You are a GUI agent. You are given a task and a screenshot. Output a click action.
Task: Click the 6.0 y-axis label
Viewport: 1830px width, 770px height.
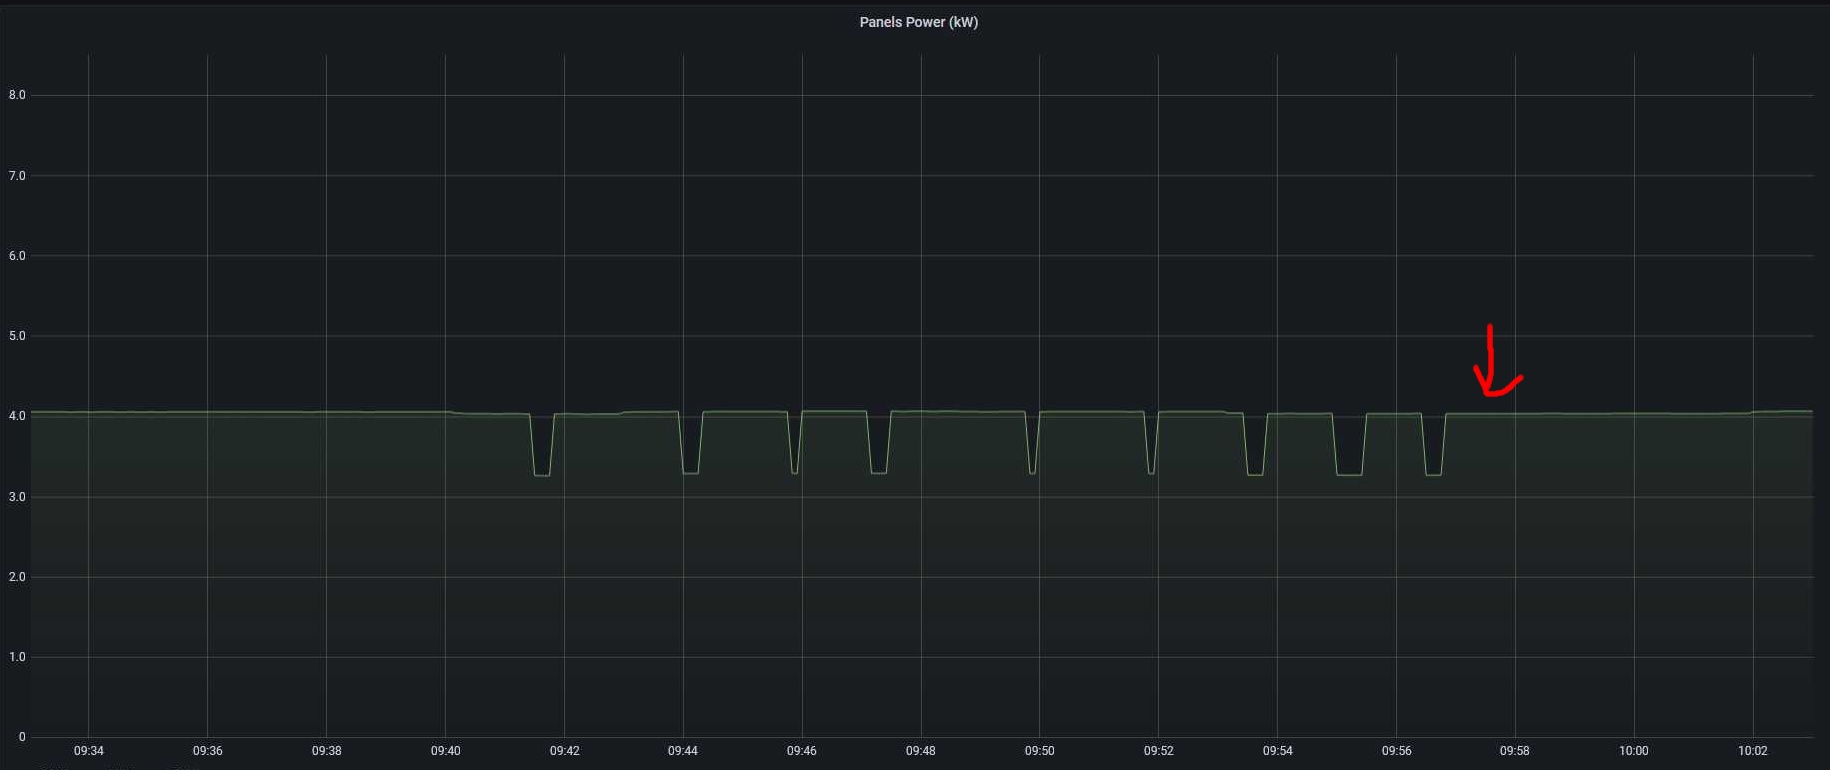pos(17,256)
